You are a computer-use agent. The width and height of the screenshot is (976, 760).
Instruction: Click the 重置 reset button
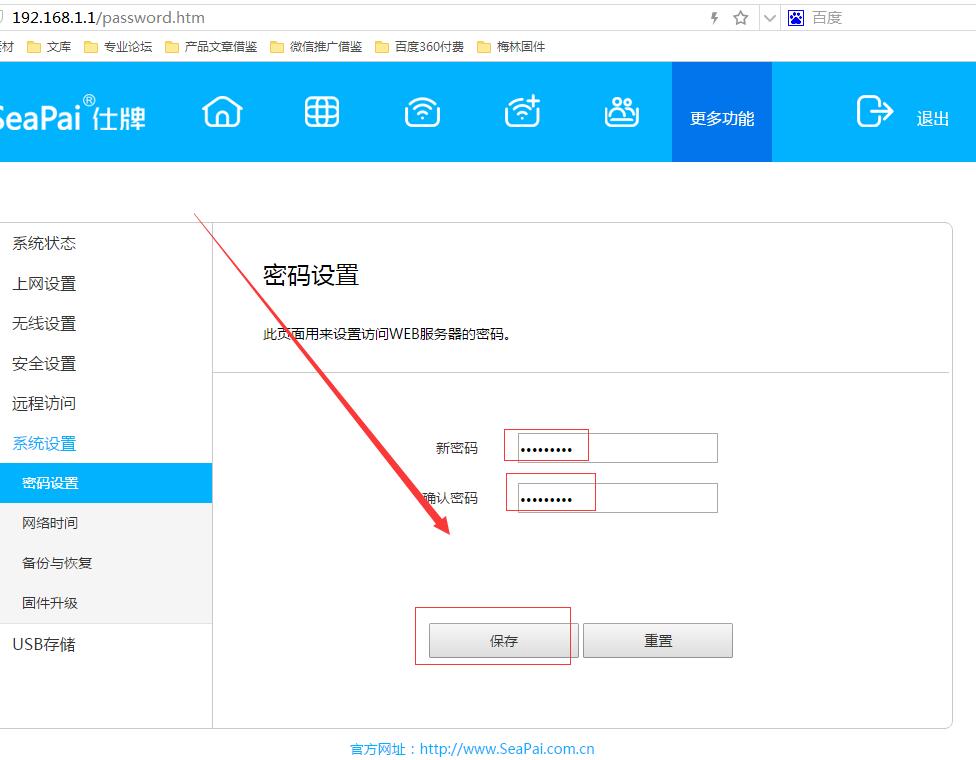(x=658, y=640)
